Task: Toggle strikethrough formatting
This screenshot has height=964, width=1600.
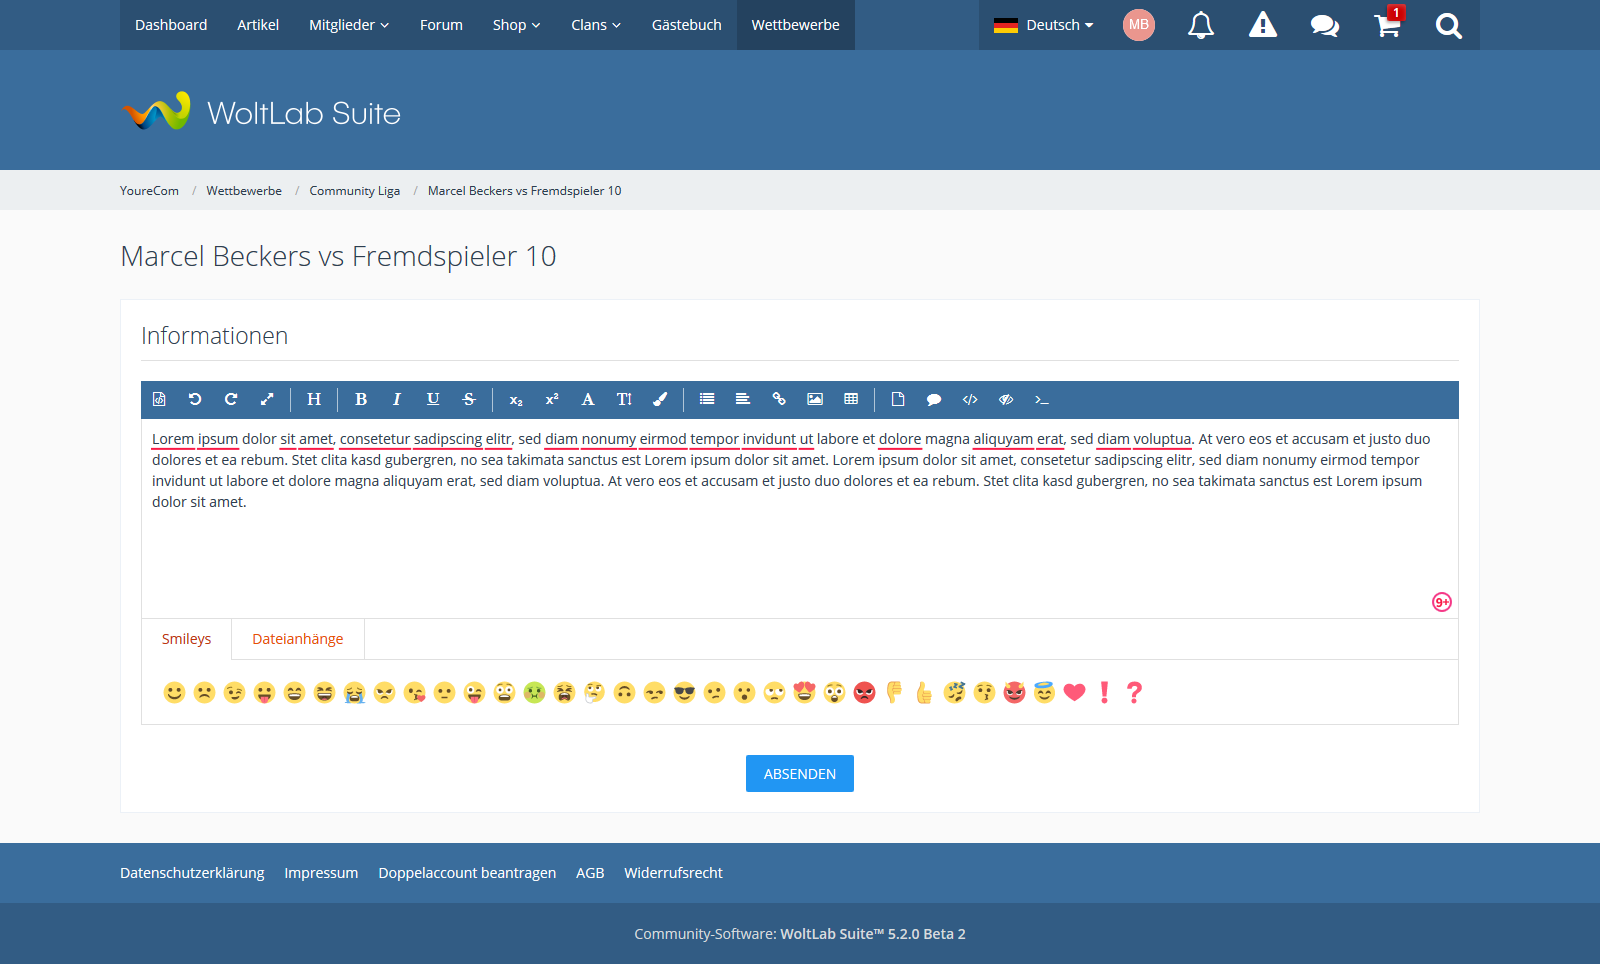Action: pyautogui.click(x=469, y=399)
